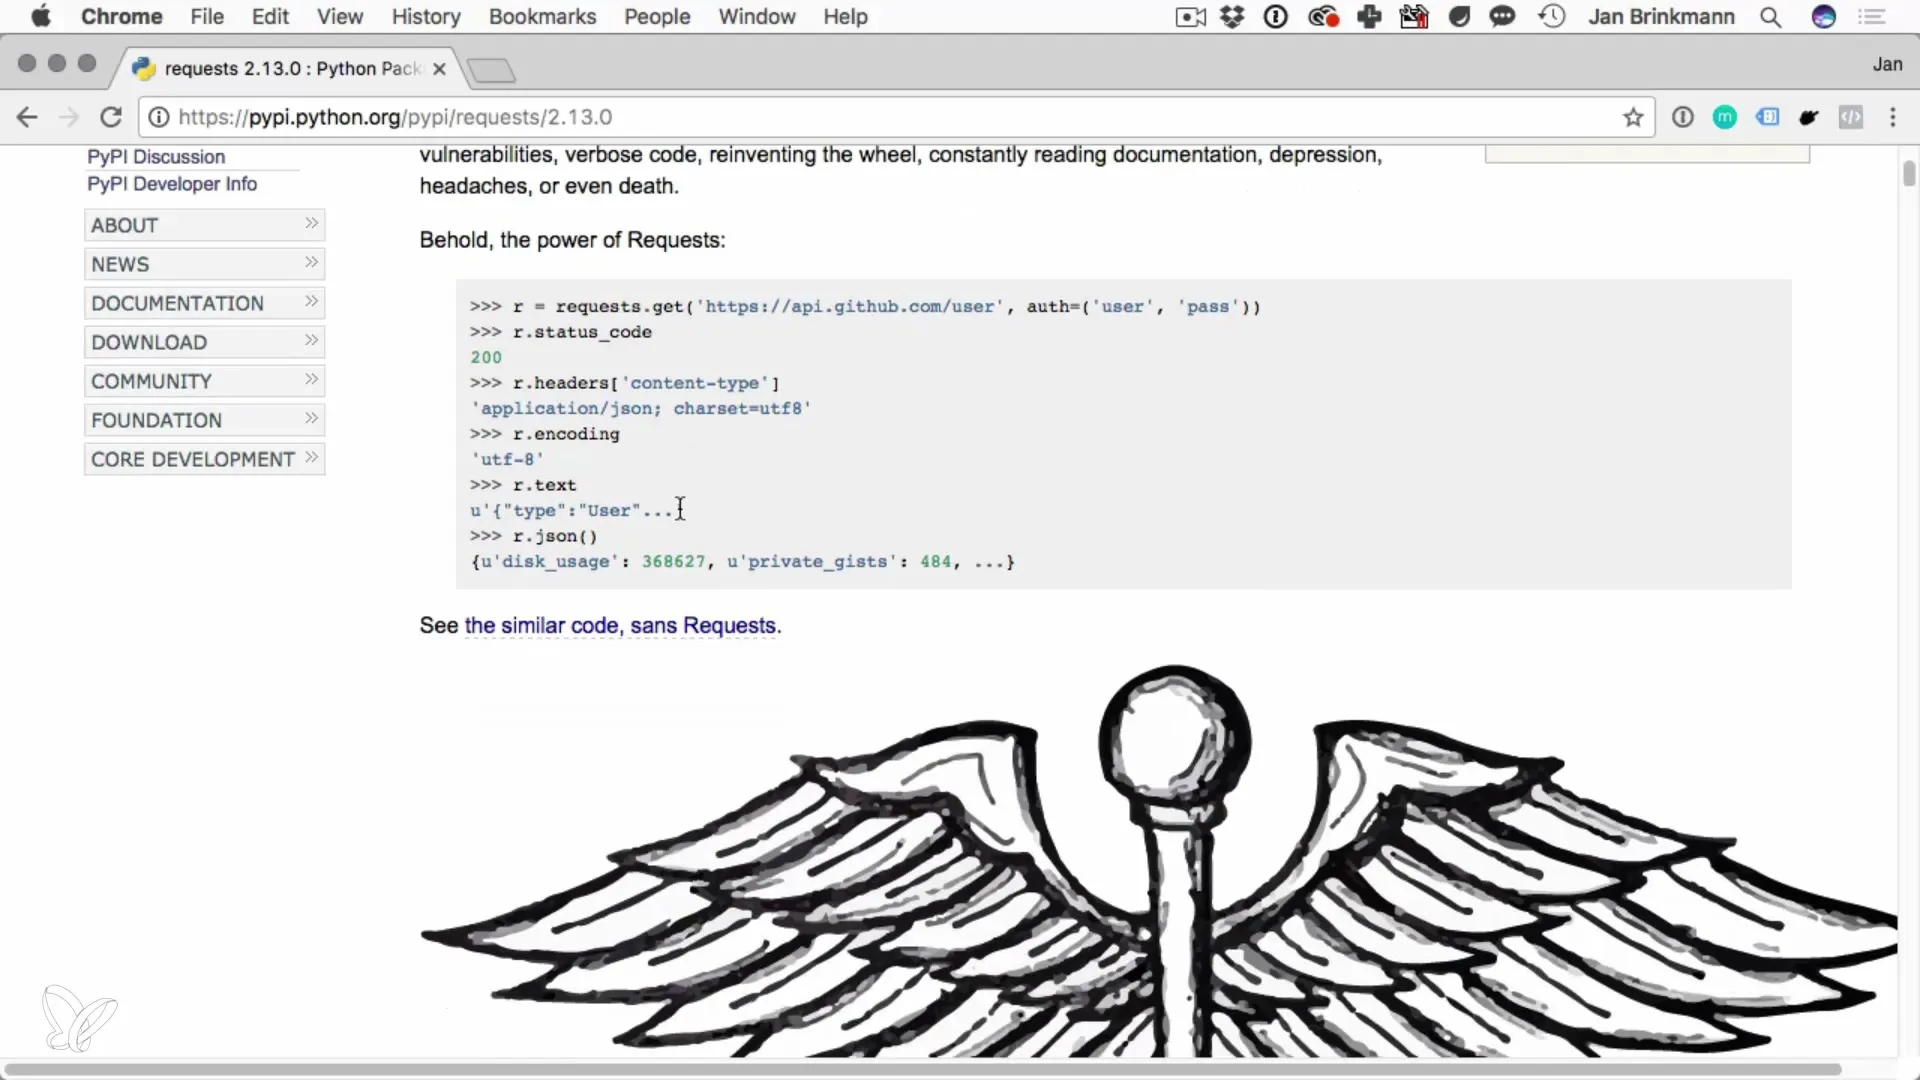Open the Window menu
This screenshot has width=1920, height=1080.
757,17
